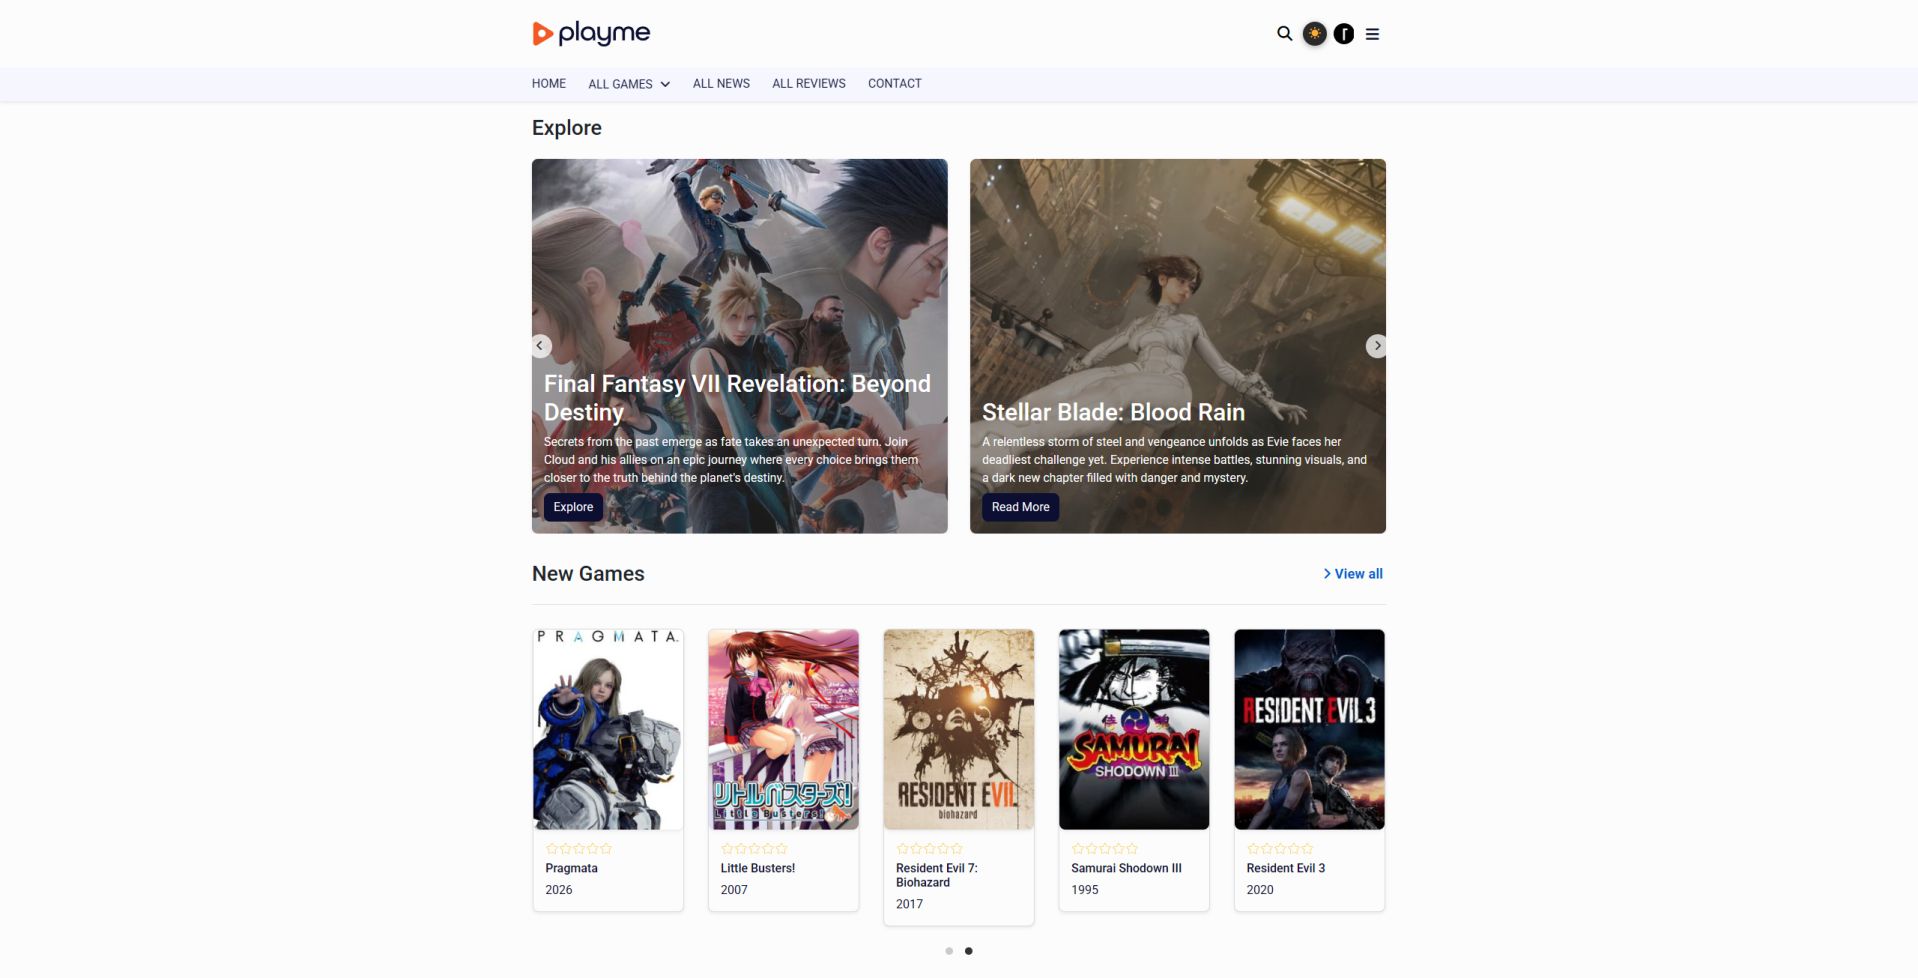Click the 1995 year under Samurai Shodown III
Image resolution: width=1918 pixels, height=978 pixels.
pos(1085,890)
